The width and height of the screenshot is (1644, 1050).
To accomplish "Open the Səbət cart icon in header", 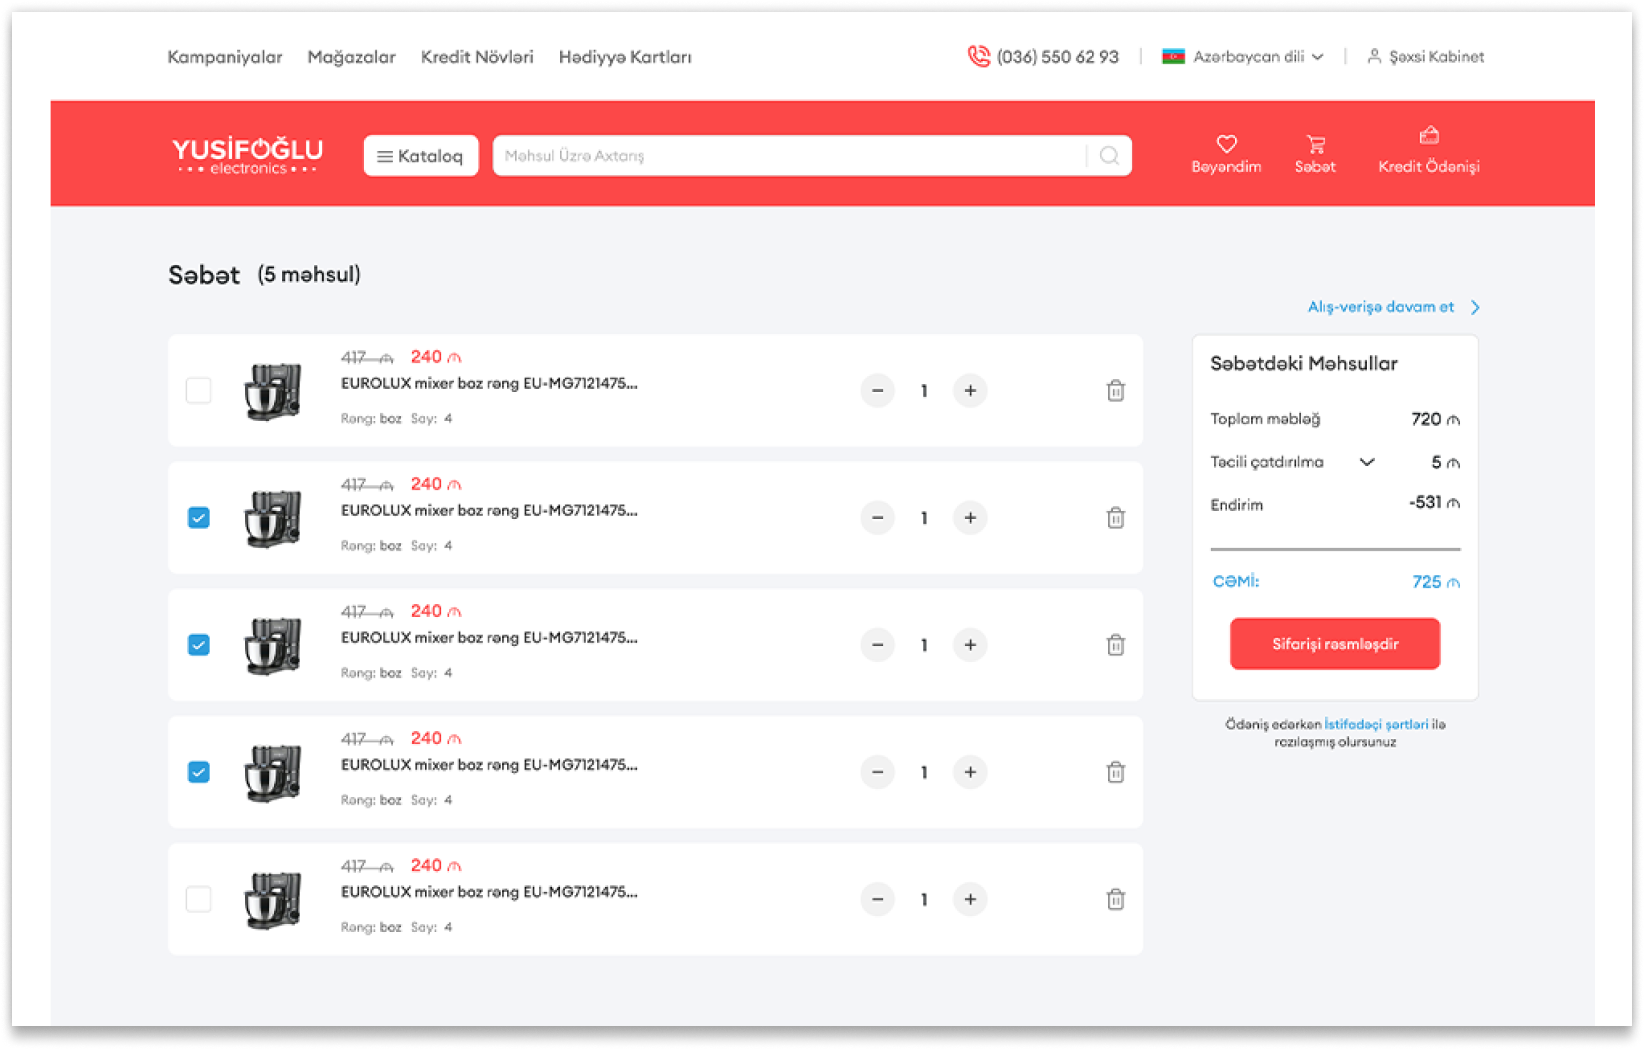I will click(1315, 145).
